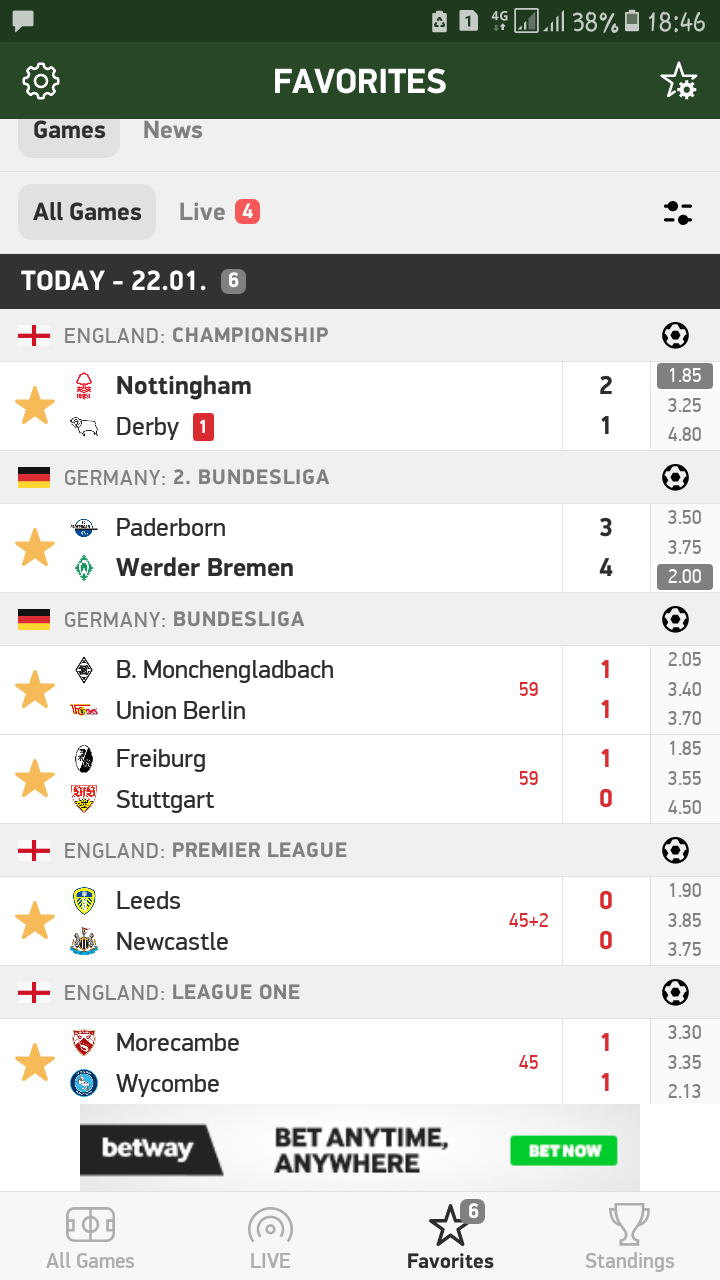Select 1.85 odds for Nottingham

685,376
